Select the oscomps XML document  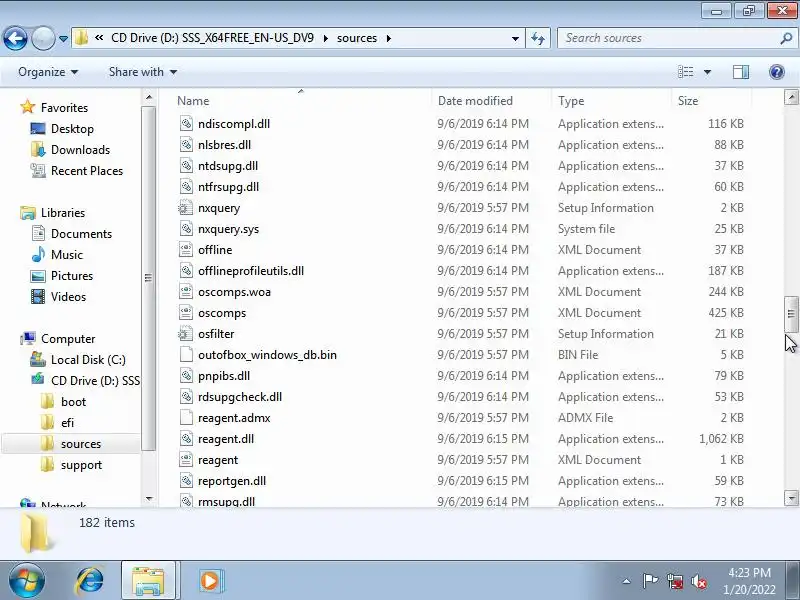click(221, 313)
